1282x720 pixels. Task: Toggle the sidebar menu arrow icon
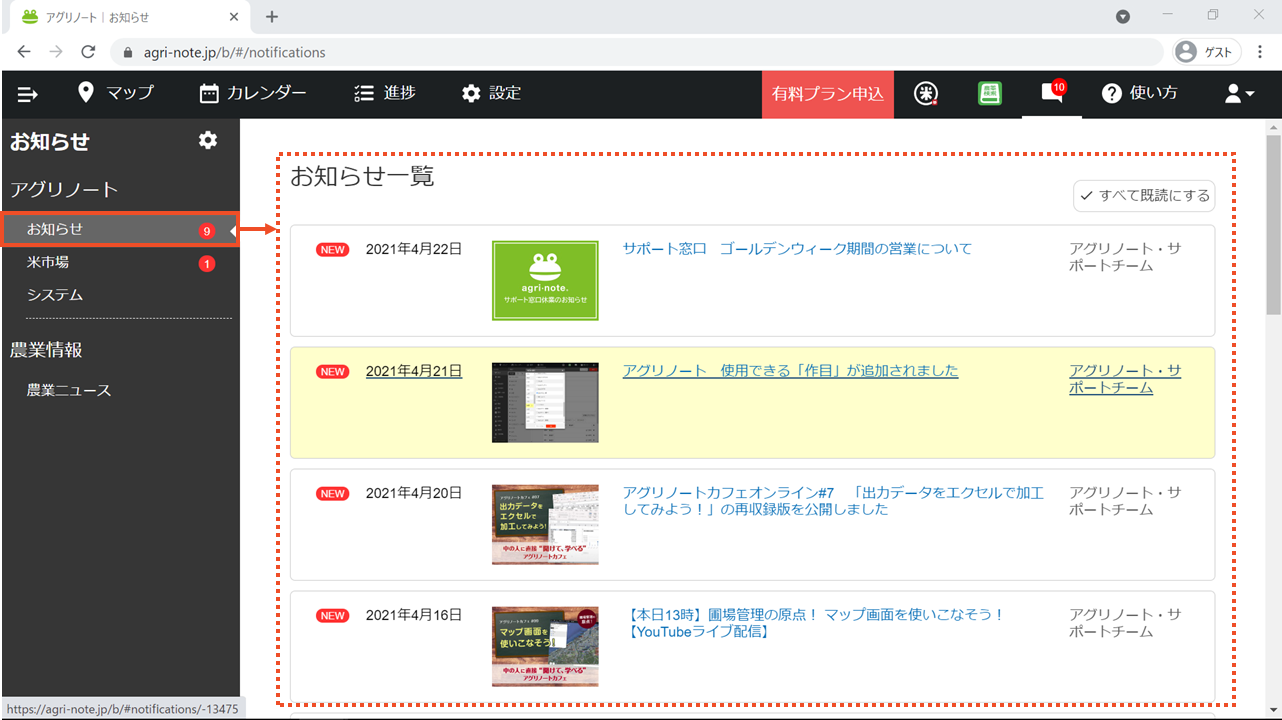pyautogui.click(x=27, y=94)
